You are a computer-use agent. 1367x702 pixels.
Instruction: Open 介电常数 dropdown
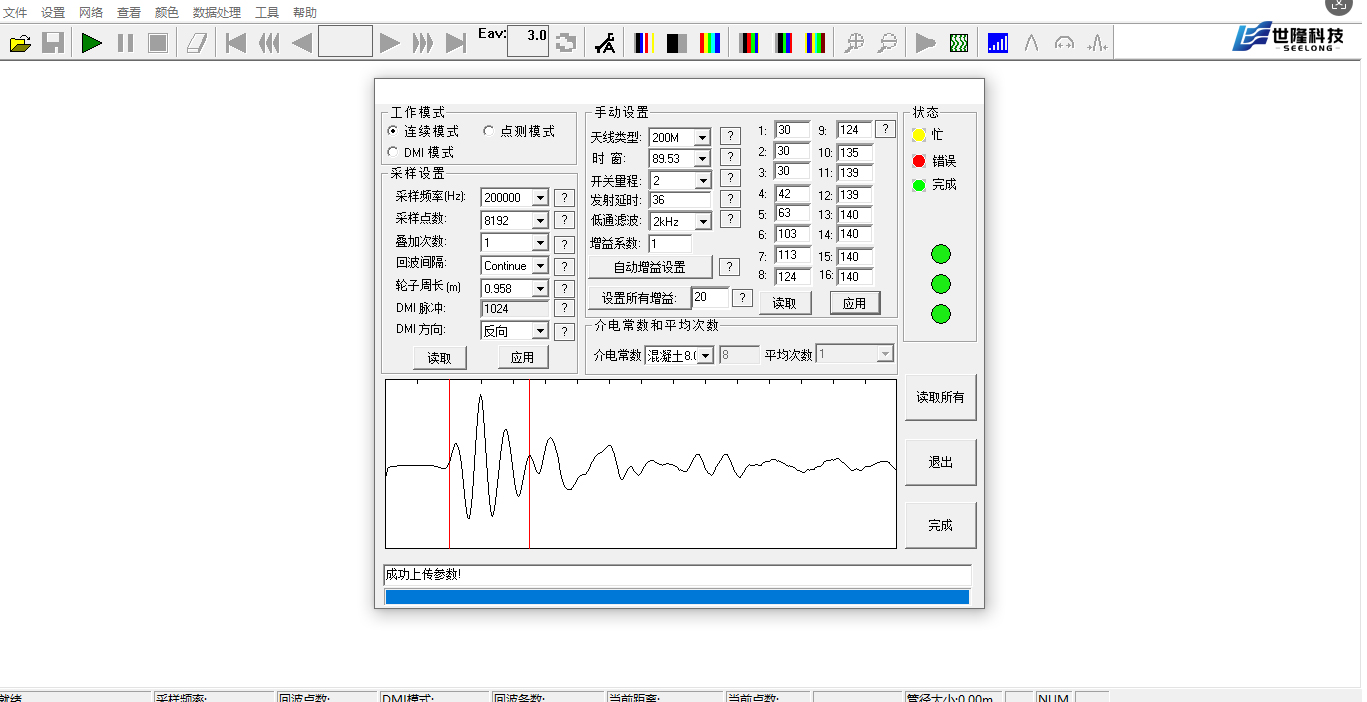tap(705, 355)
